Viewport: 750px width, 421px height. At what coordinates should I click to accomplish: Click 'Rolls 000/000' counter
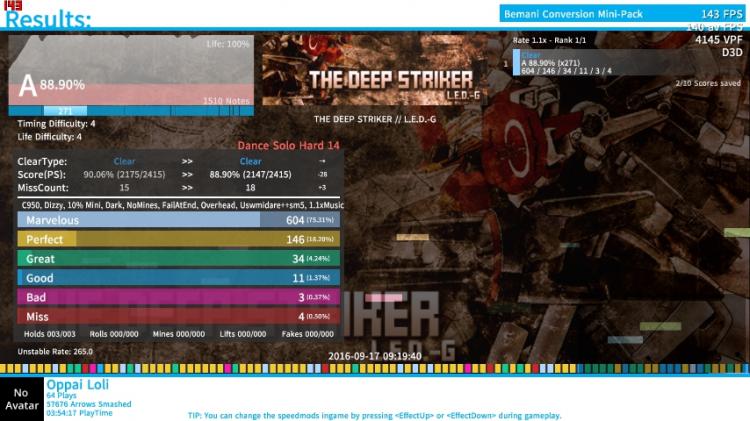pos(114,334)
